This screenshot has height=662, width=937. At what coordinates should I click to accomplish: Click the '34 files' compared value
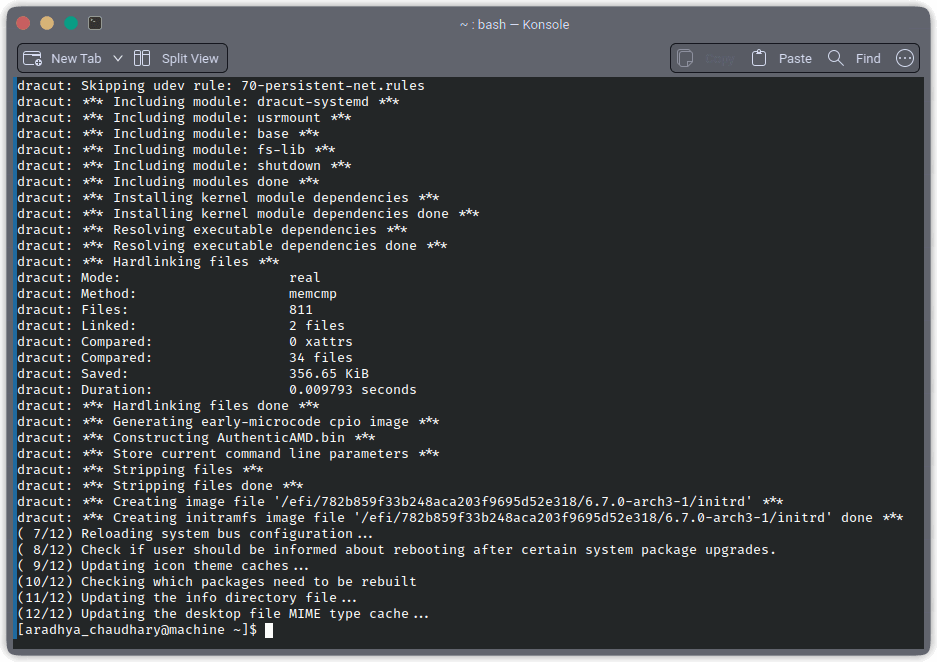pos(321,357)
